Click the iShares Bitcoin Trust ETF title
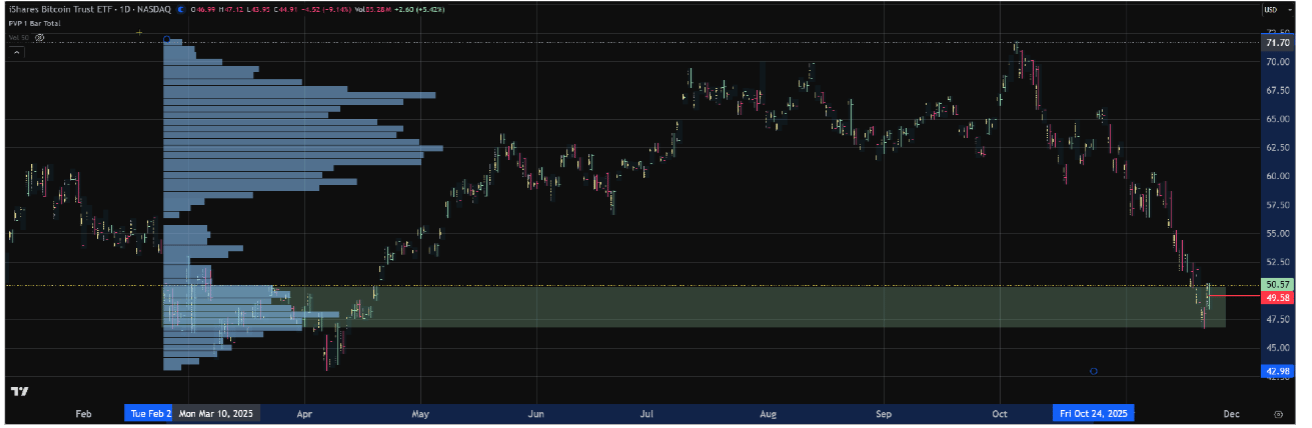 coord(57,10)
